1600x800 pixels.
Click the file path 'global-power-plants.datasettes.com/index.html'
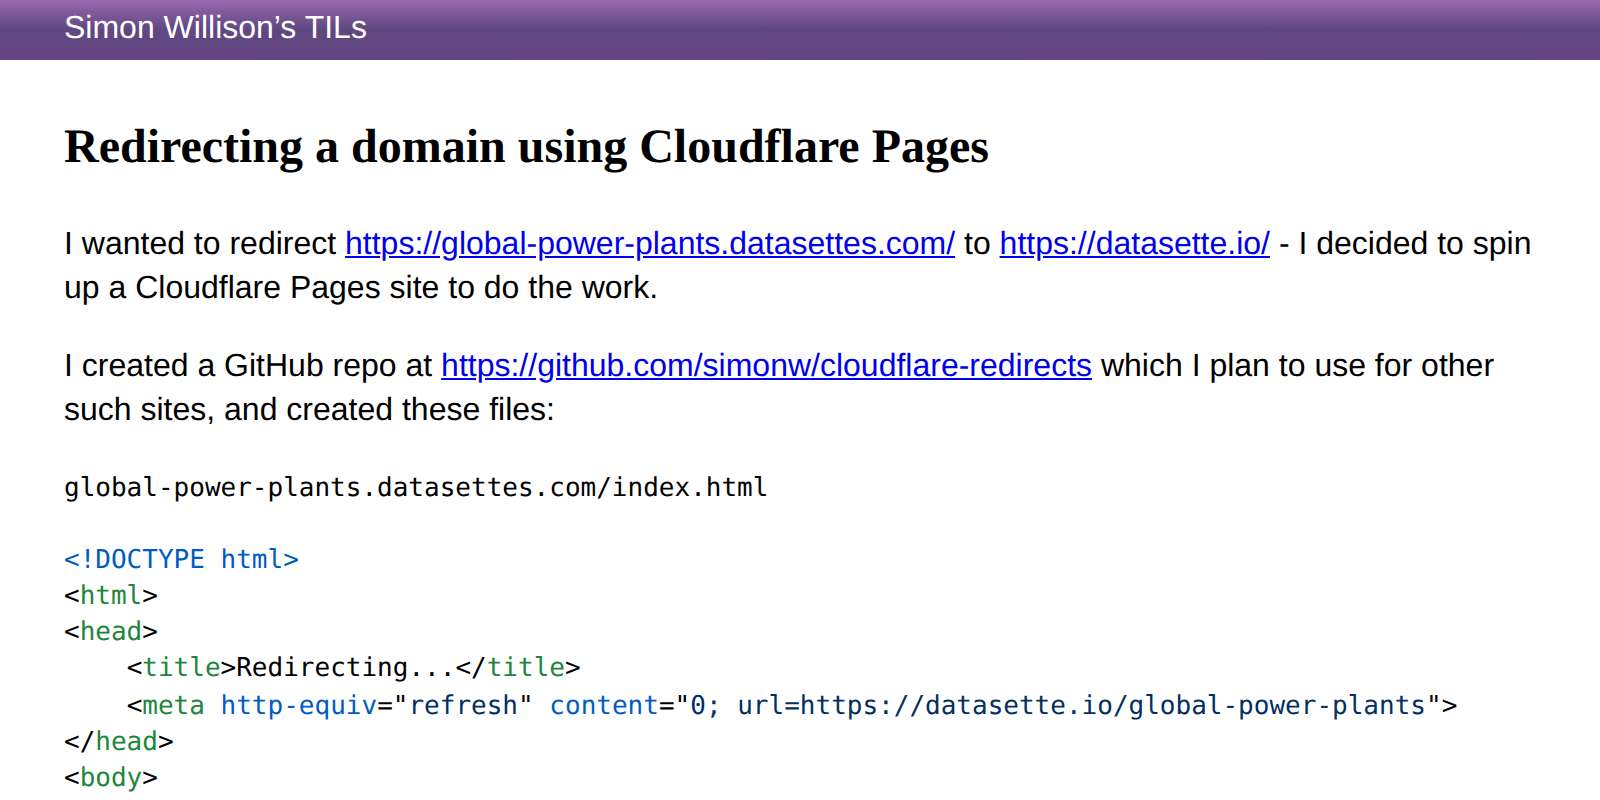415,487
